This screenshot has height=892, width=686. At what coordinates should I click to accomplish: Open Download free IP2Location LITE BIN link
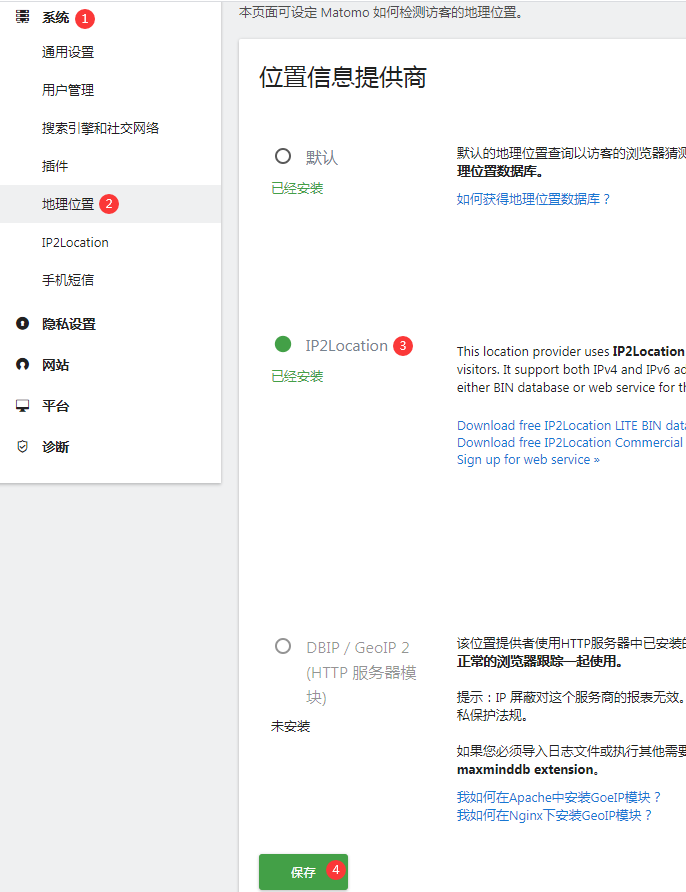(571, 426)
